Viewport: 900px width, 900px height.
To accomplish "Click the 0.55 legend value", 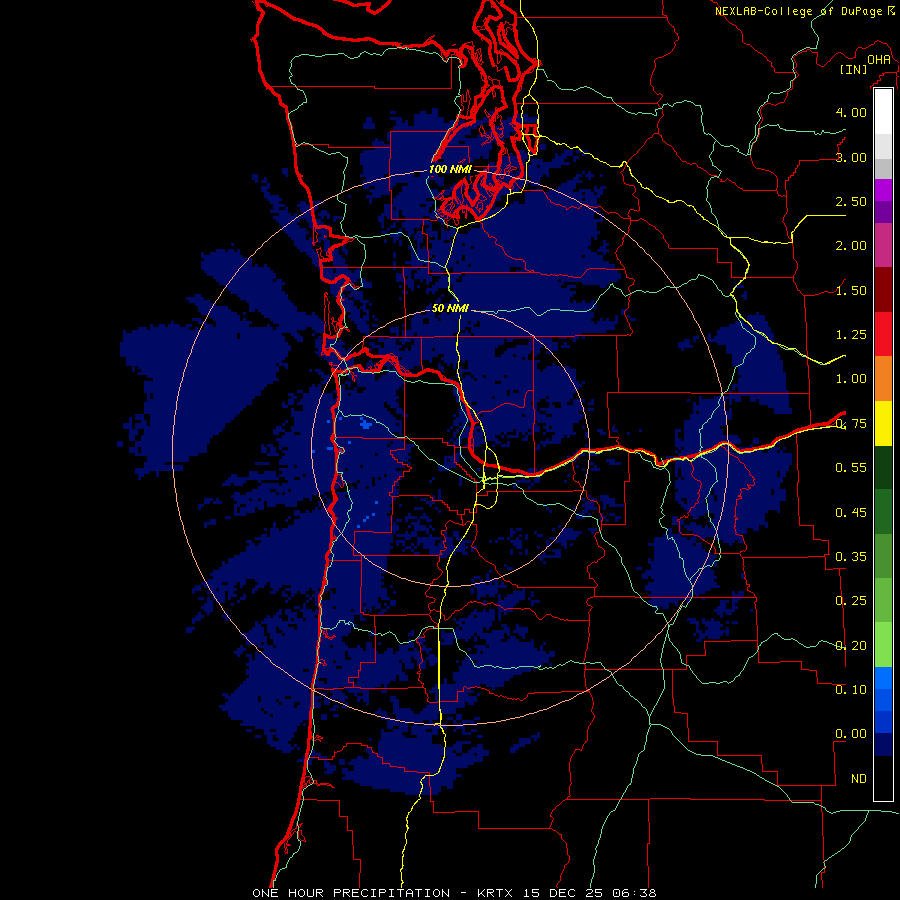I will coord(851,468).
